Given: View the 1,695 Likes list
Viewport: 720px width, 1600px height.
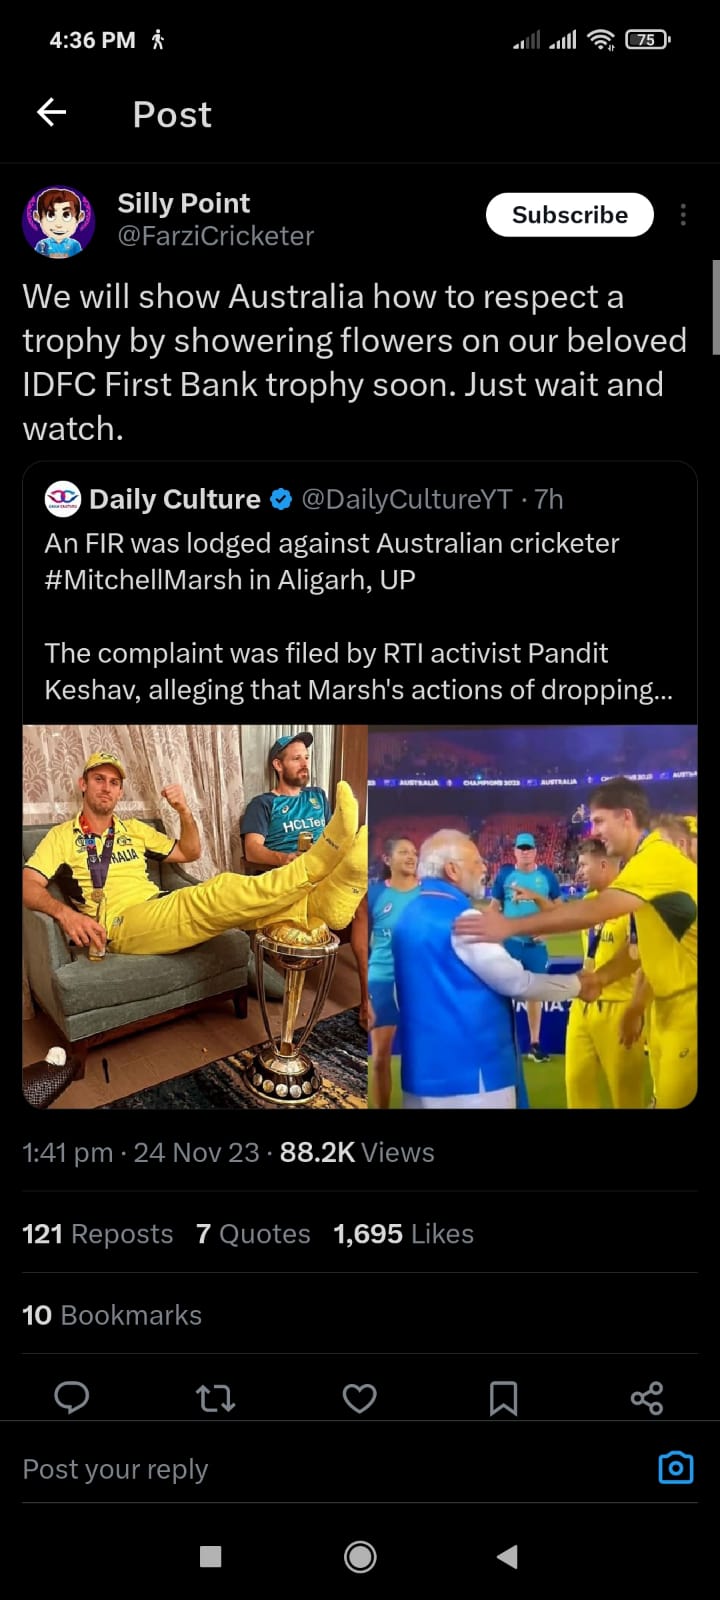Looking at the screenshot, I should point(404,1233).
